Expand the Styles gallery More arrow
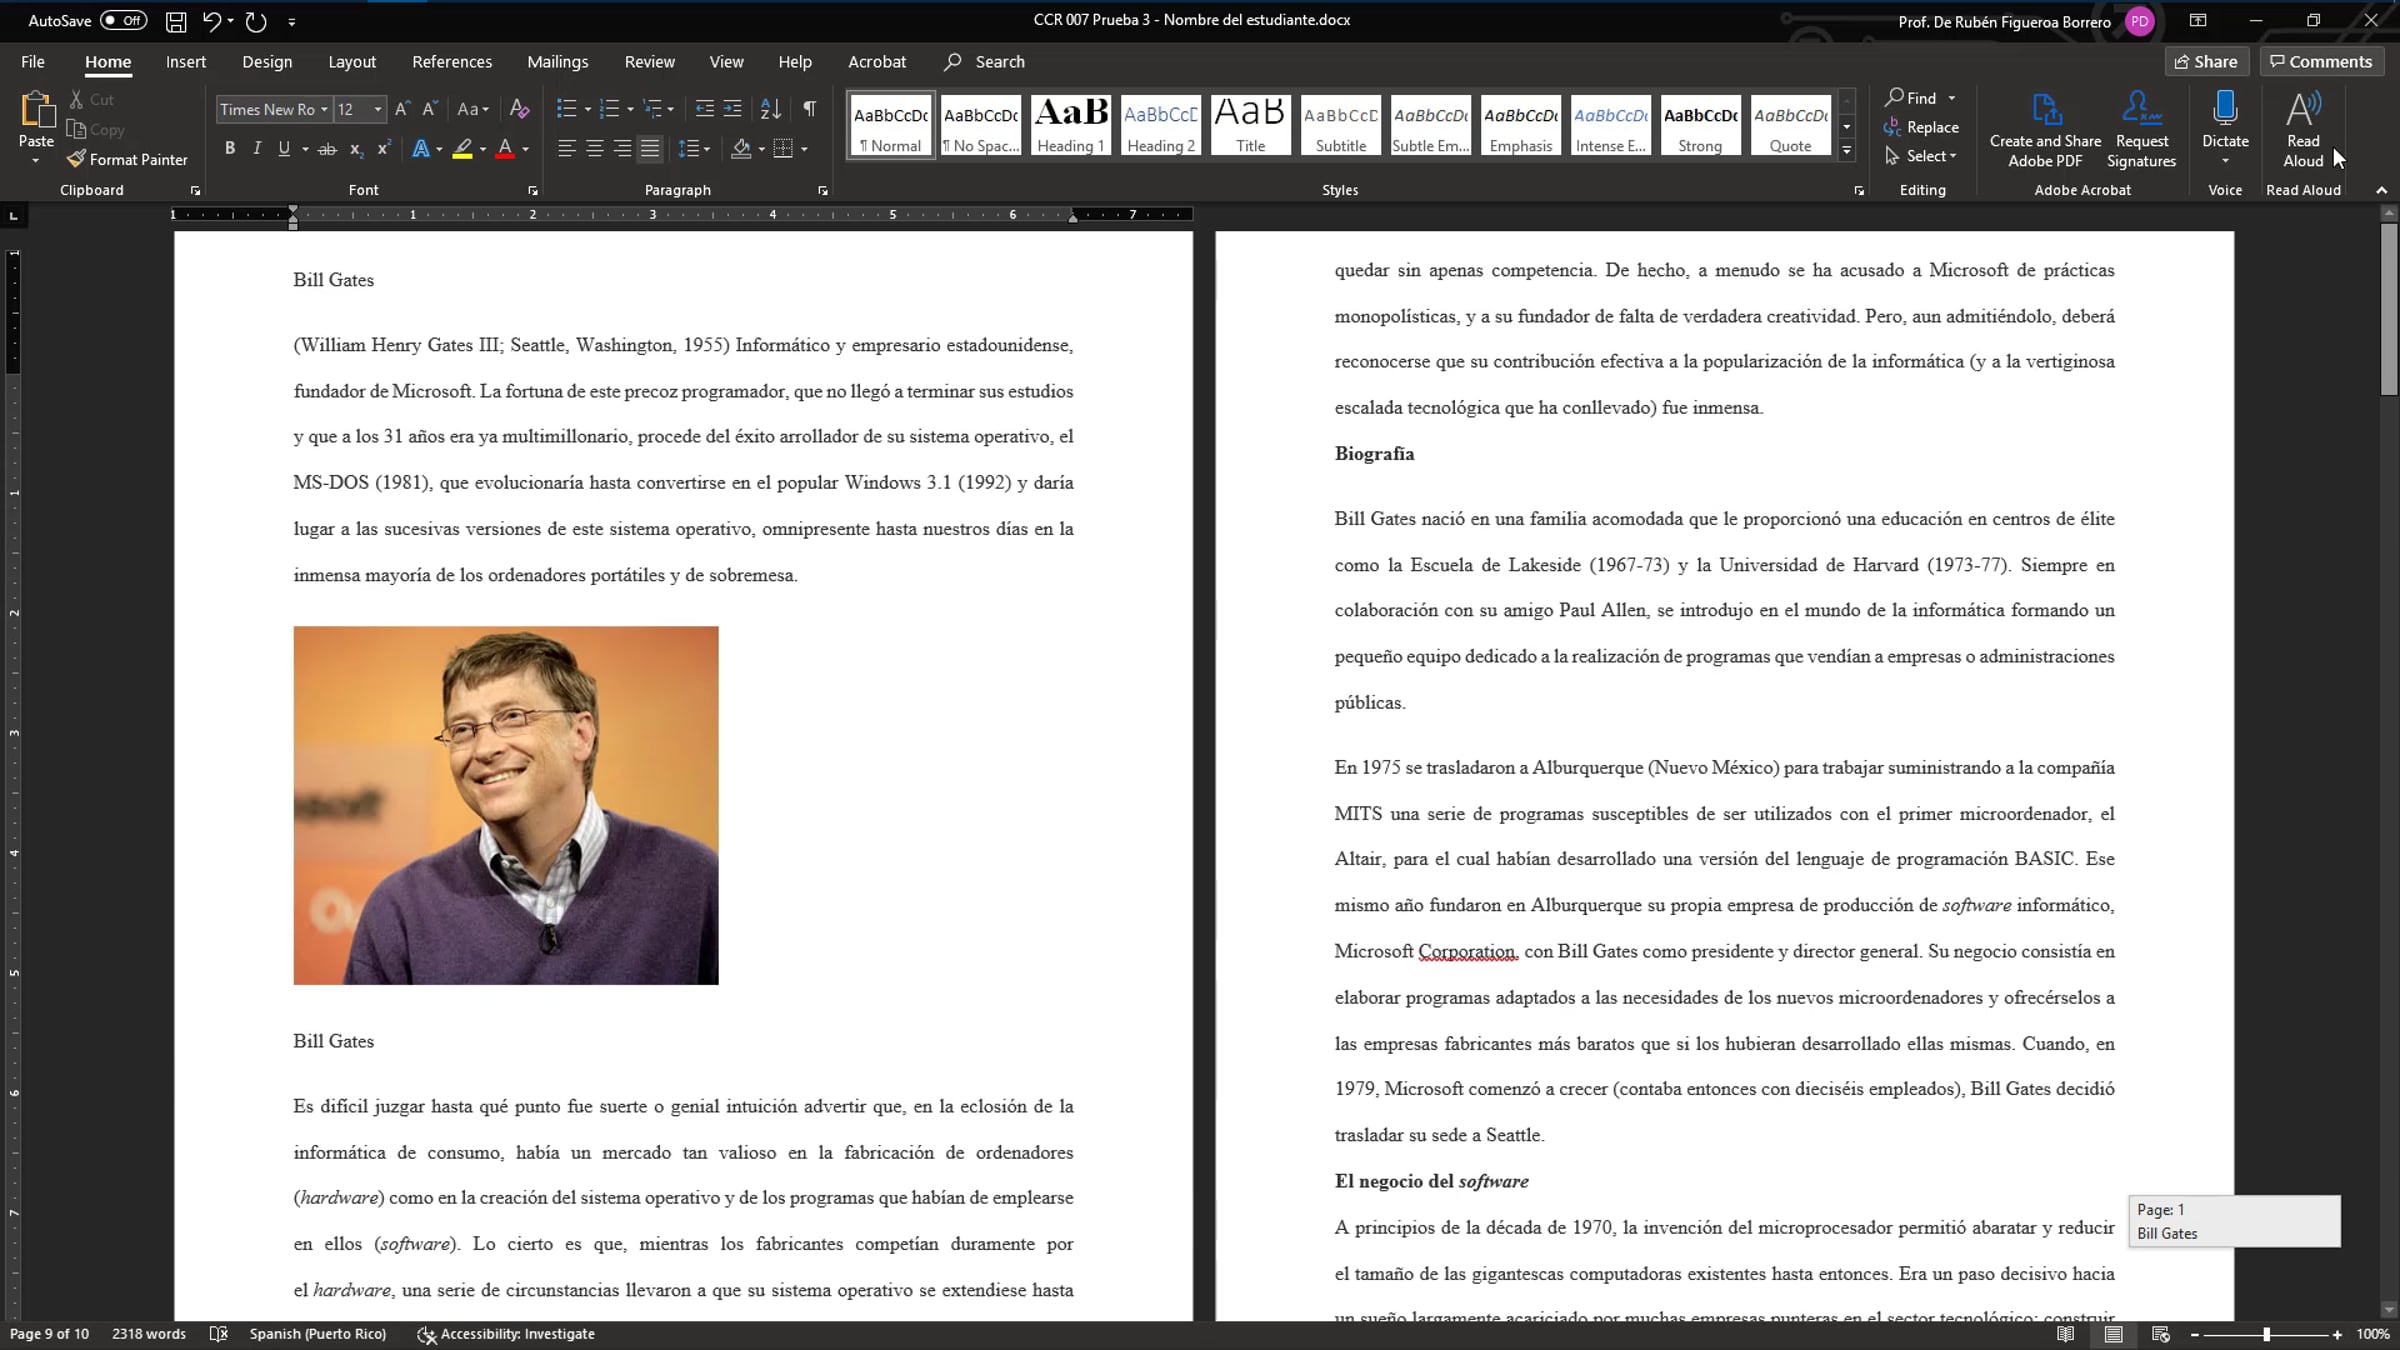This screenshot has height=1350, width=2400. click(1847, 151)
